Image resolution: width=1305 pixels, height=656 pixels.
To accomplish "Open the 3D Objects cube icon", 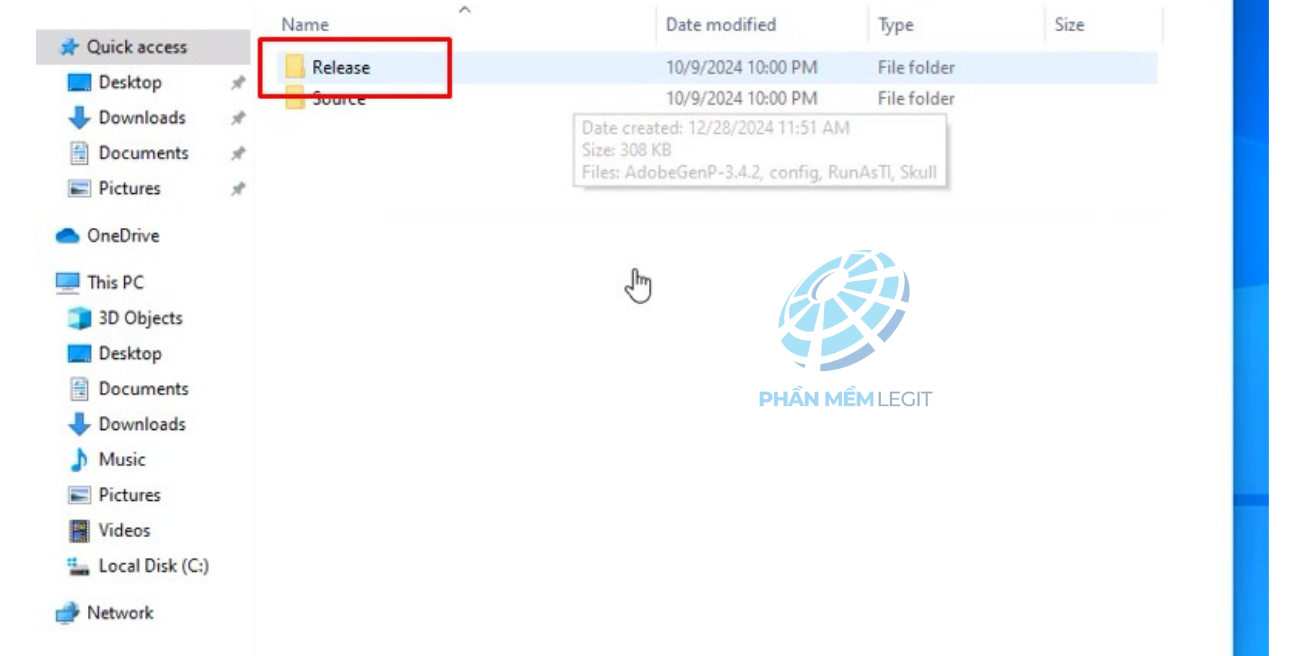I will (x=79, y=318).
